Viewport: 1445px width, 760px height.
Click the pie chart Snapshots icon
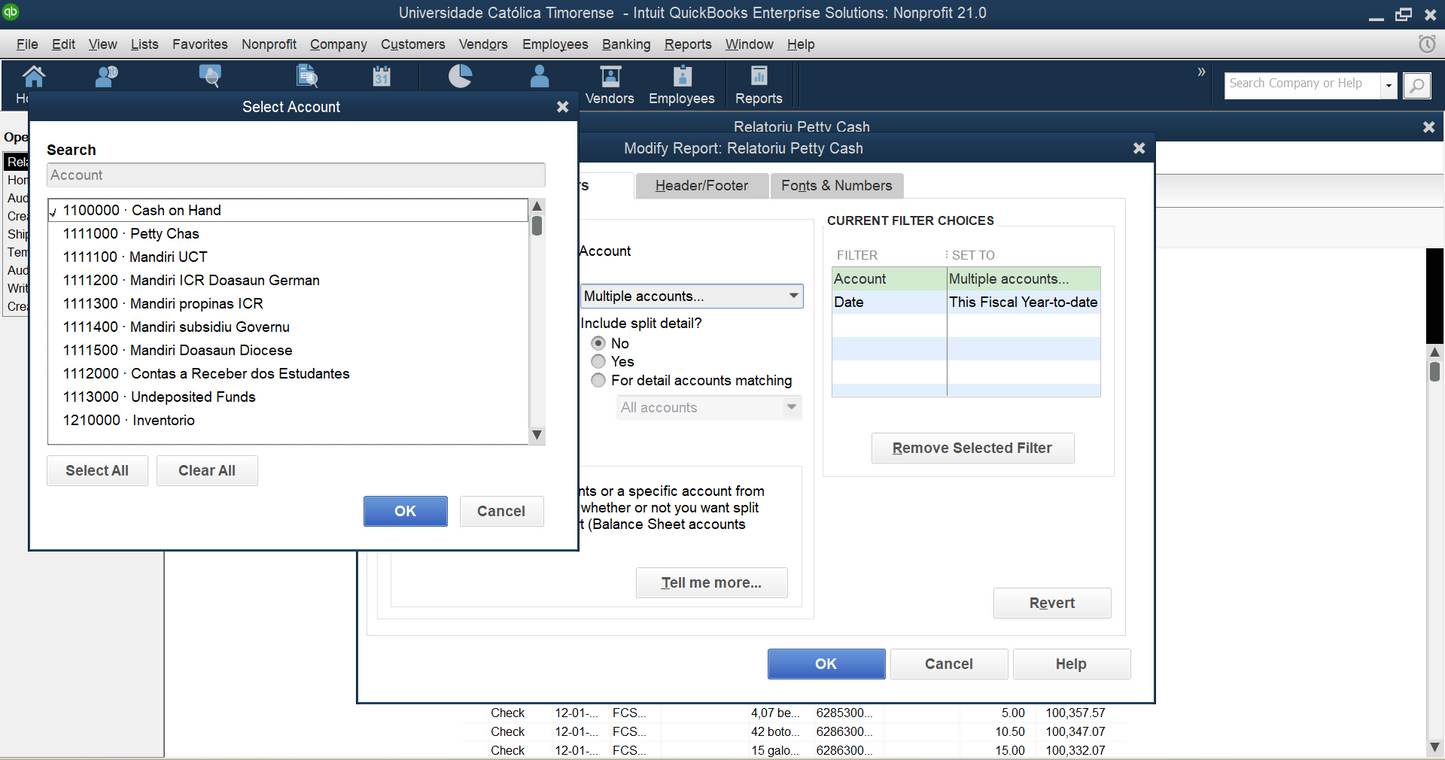click(460, 77)
